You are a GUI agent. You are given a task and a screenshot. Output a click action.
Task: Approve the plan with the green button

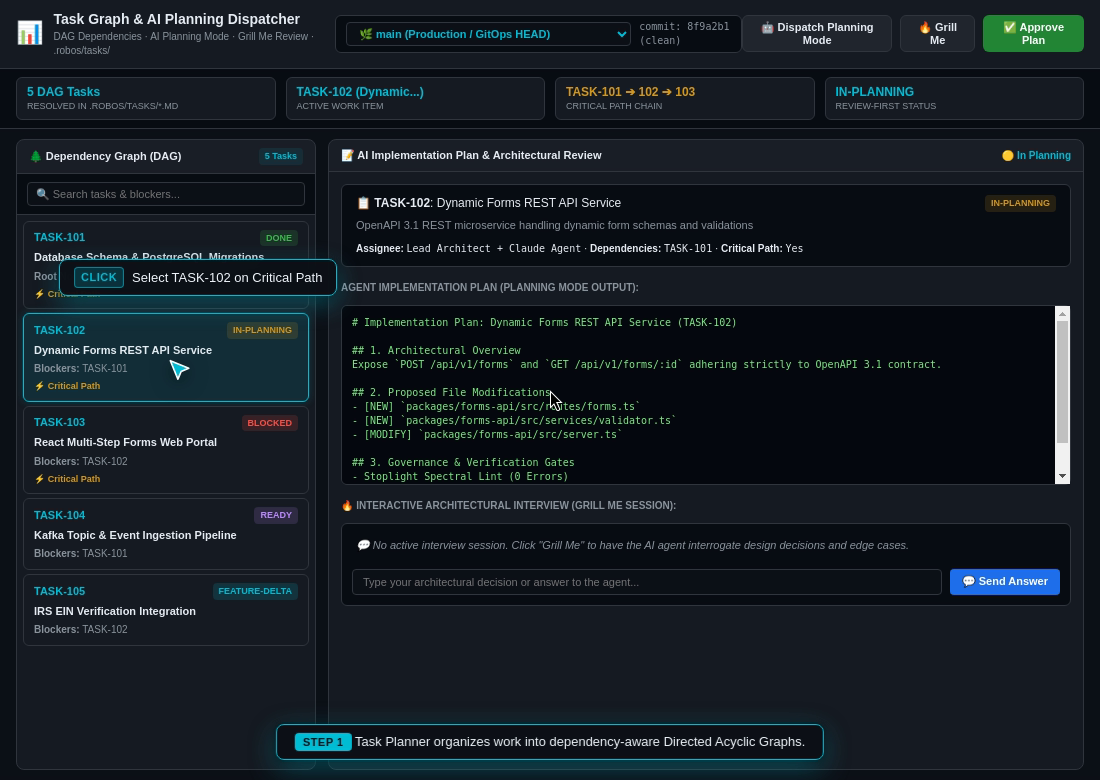click(x=1033, y=34)
